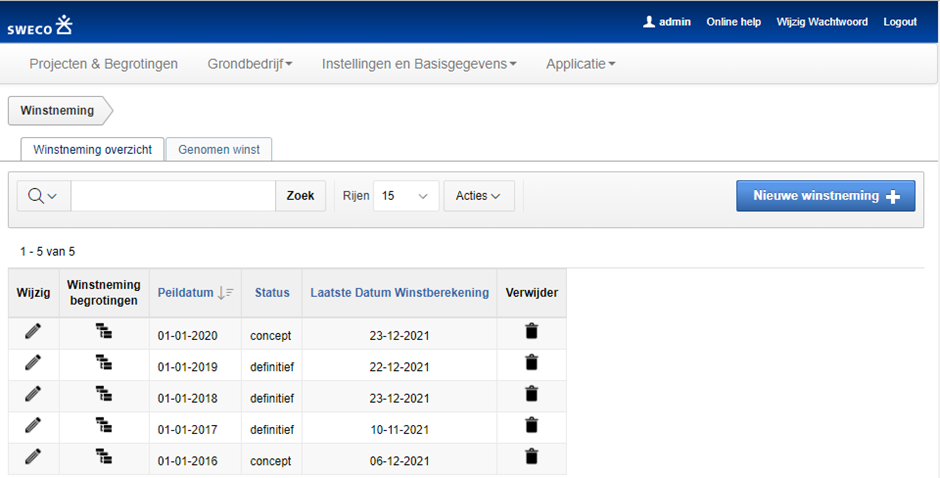This screenshot has width=940, height=478.
Task: Click the pencil edit icon for 01-01-2018
Action: tap(33, 395)
